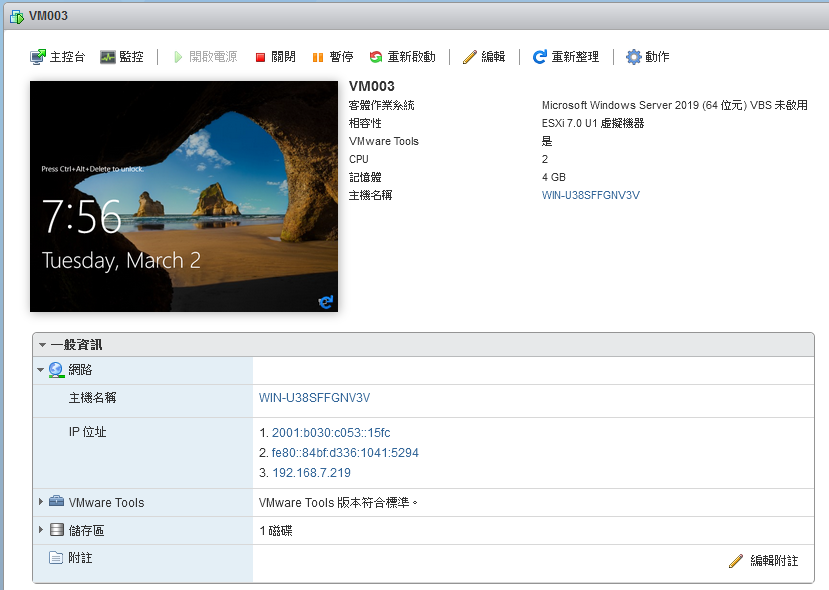Click the 監控 toolbar label
829x590 pixels.
(132, 57)
